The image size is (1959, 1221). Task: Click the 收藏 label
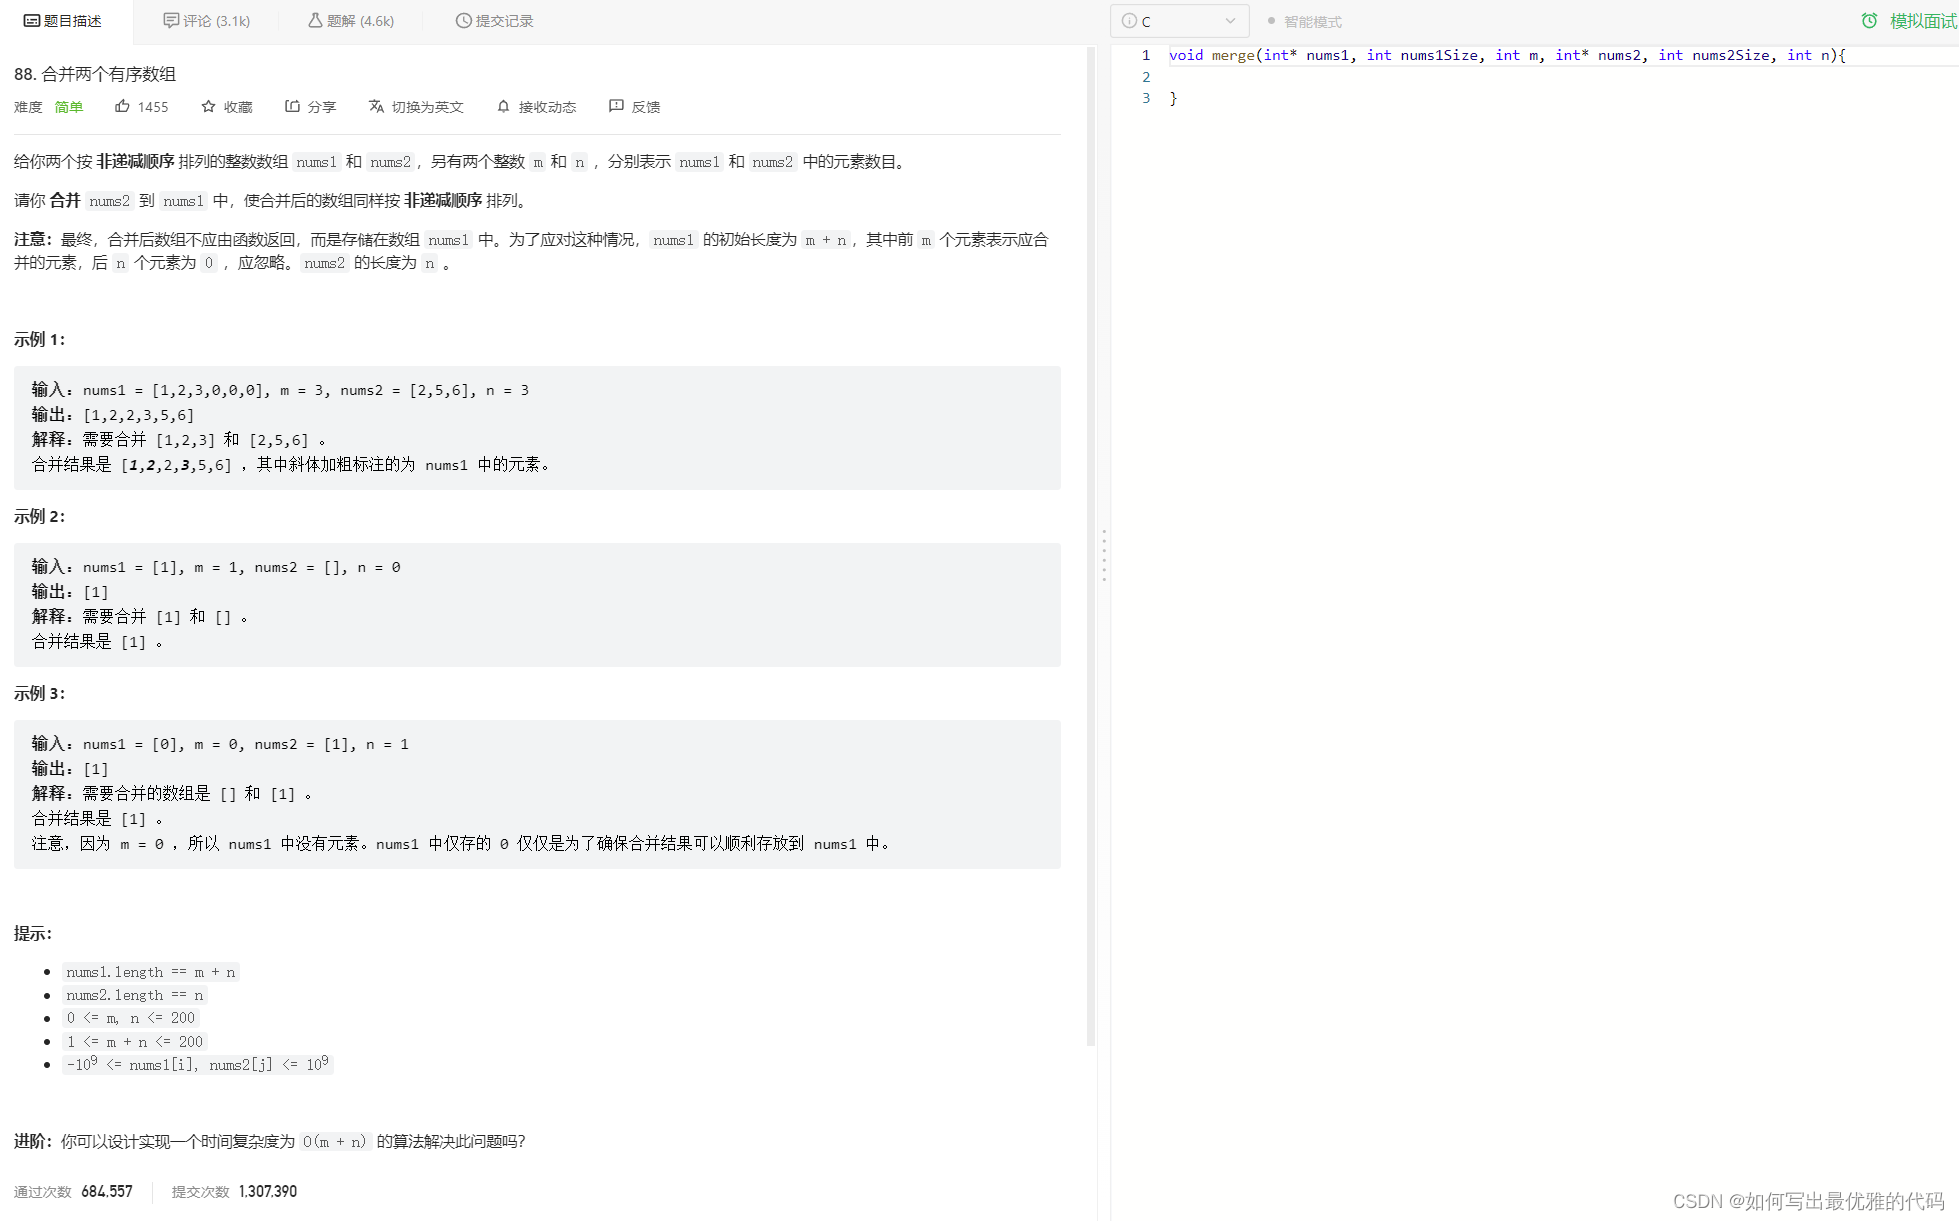point(238,107)
